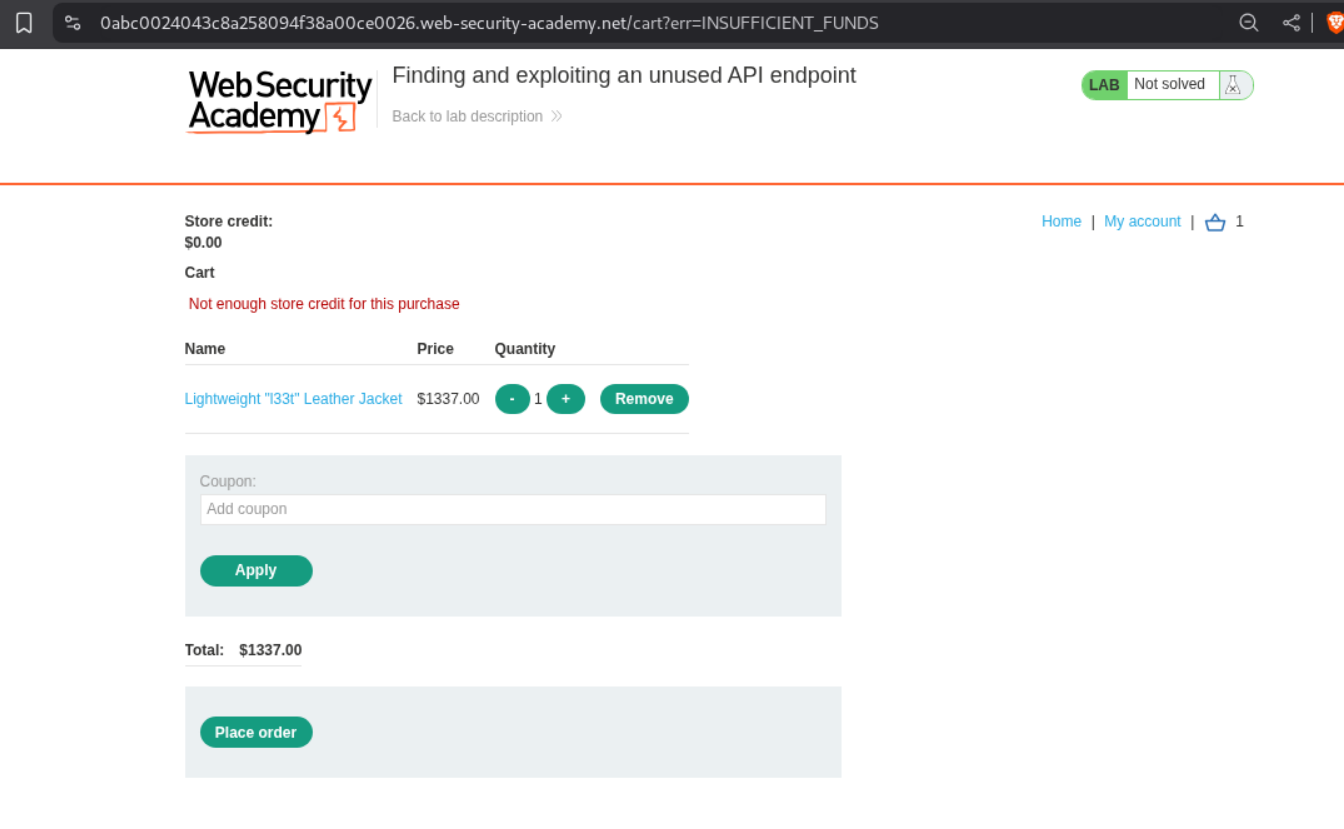Click the lab flask icon
The height and width of the screenshot is (829, 1344).
pyautogui.click(x=1233, y=85)
